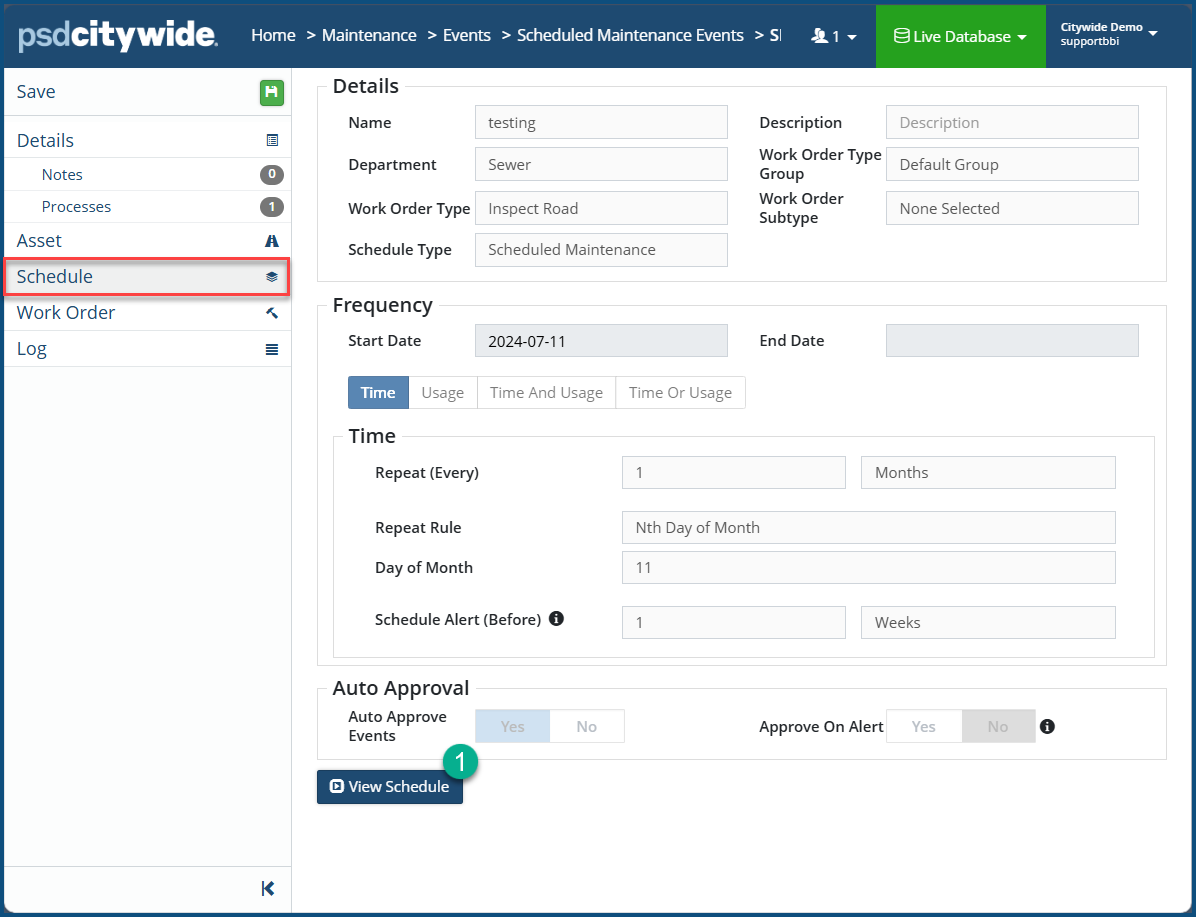Open Details in the sidebar
This screenshot has height=917, width=1196.
147,140
